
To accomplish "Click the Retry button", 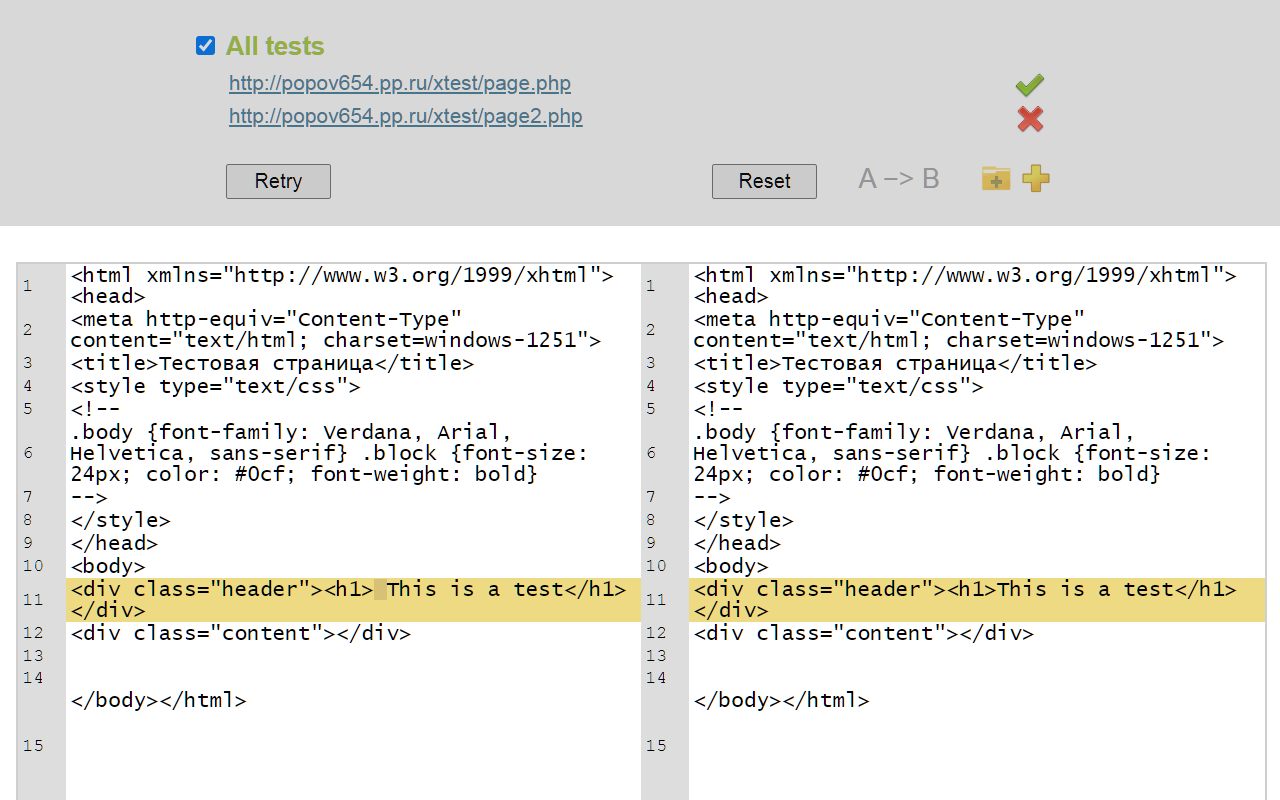I will pos(278,181).
